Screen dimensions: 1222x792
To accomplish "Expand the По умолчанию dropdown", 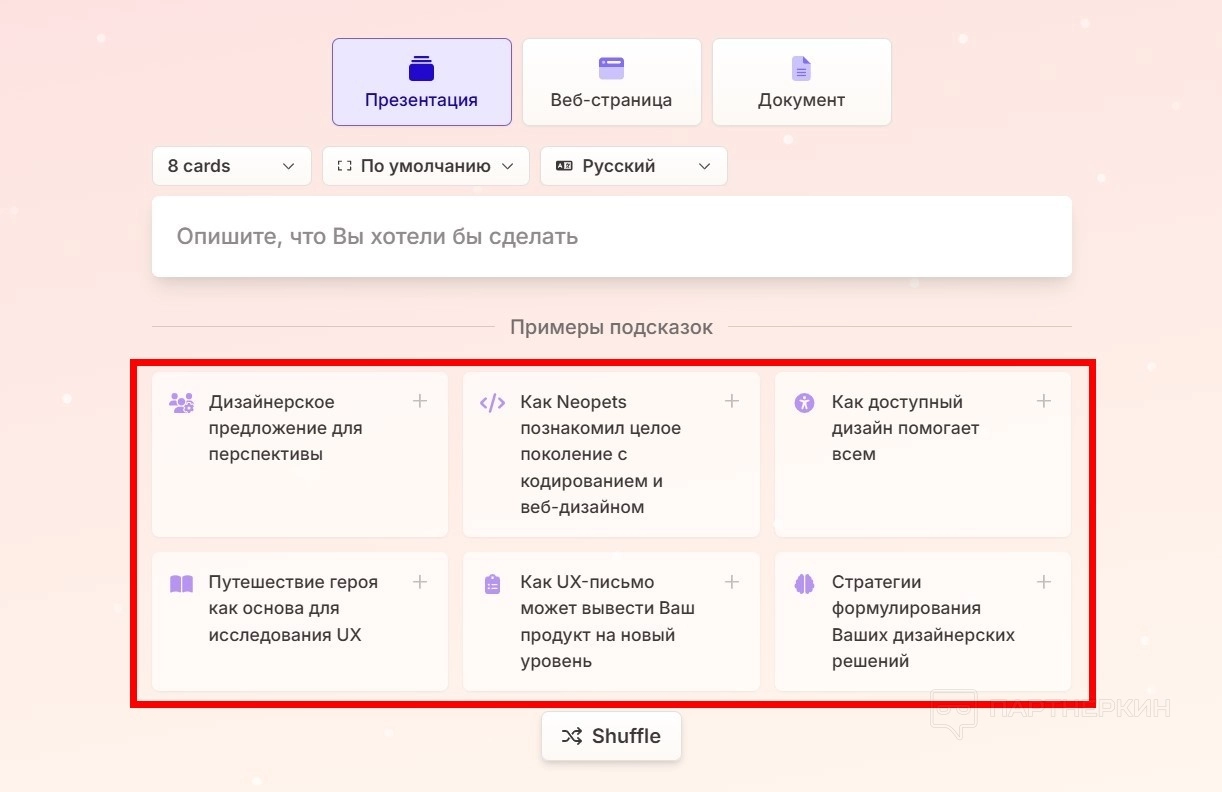I will 425,166.
